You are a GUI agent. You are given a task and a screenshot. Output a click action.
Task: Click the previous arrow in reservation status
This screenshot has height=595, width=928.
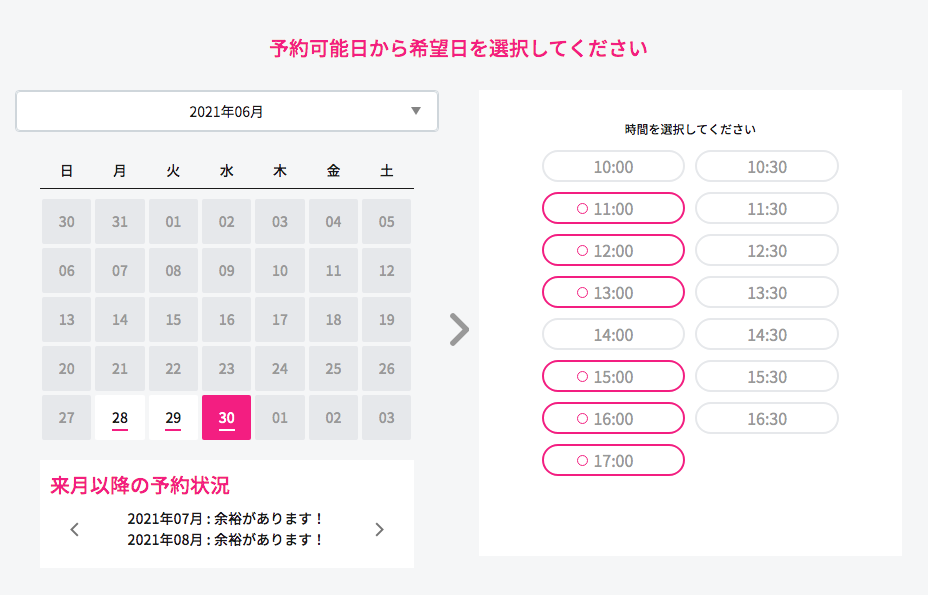coord(75,530)
